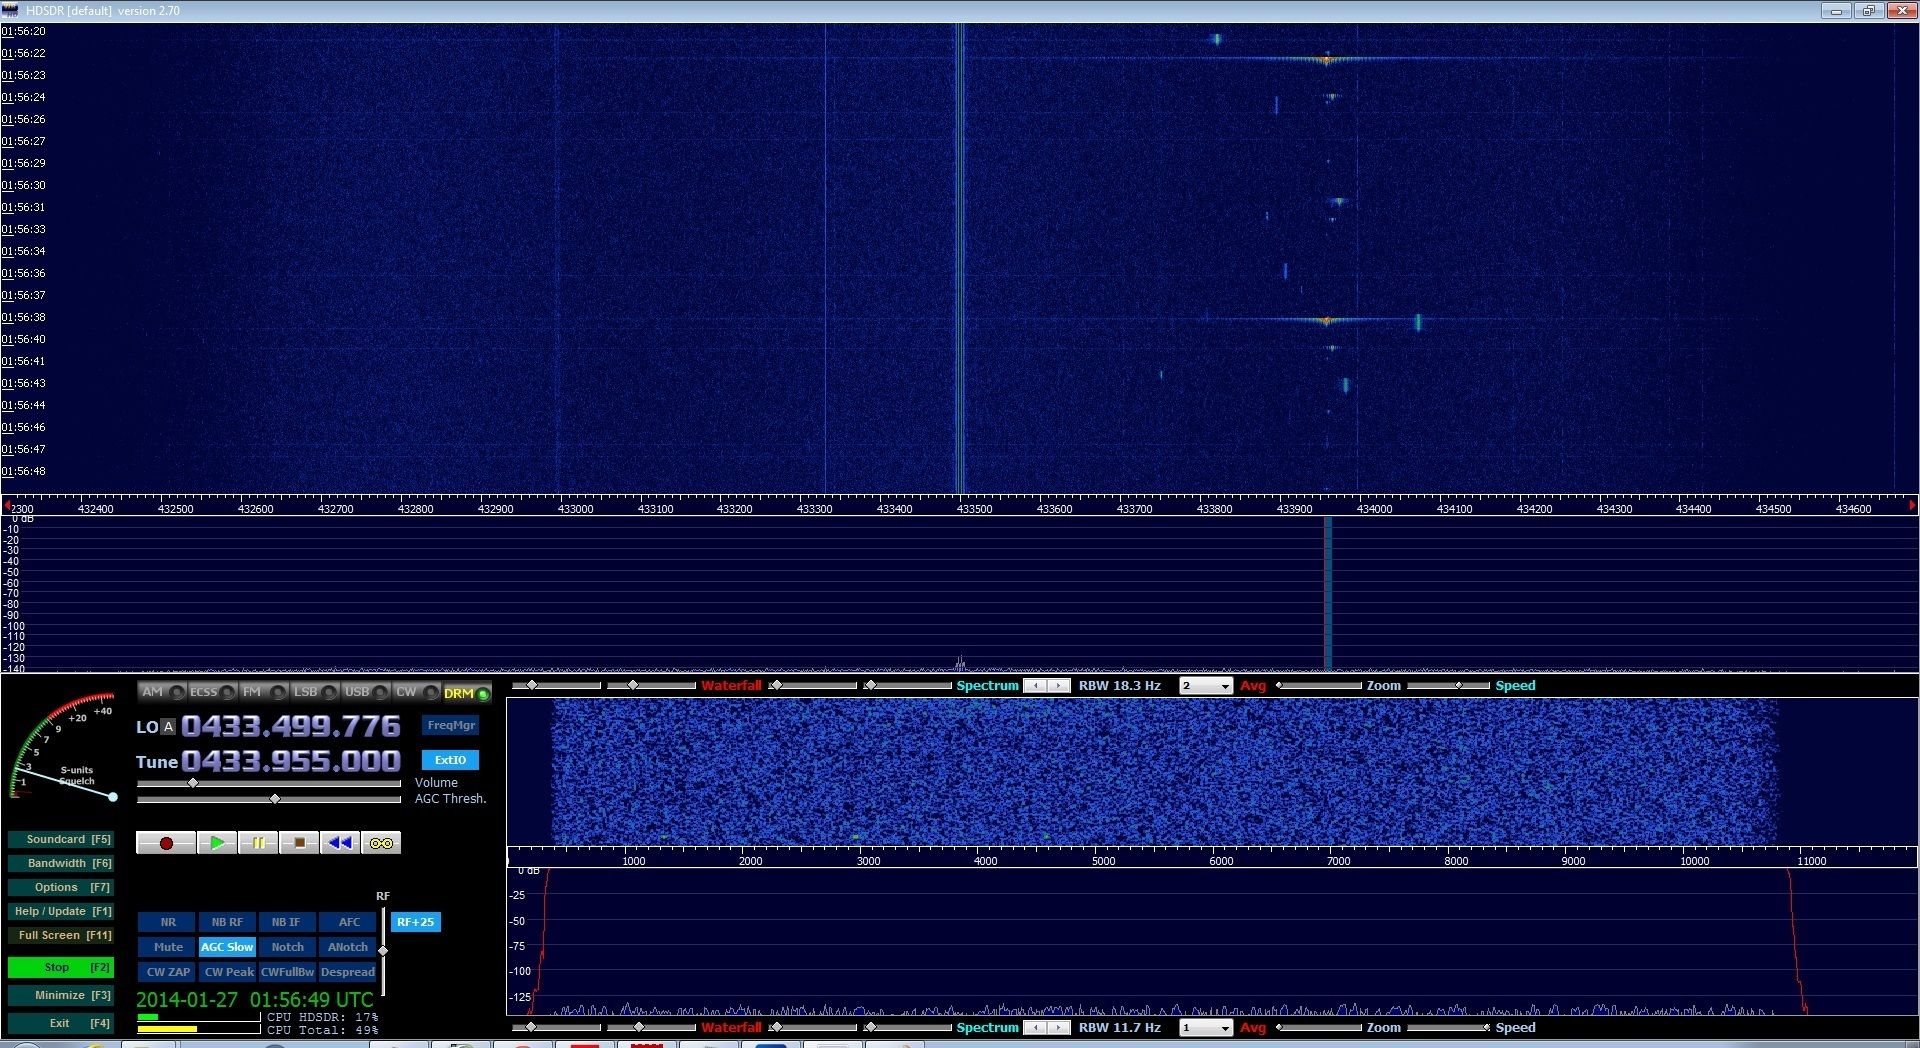Toggle the ANotch auto notch
This screenshot has width=1920, height=1048.
[348, 947]
